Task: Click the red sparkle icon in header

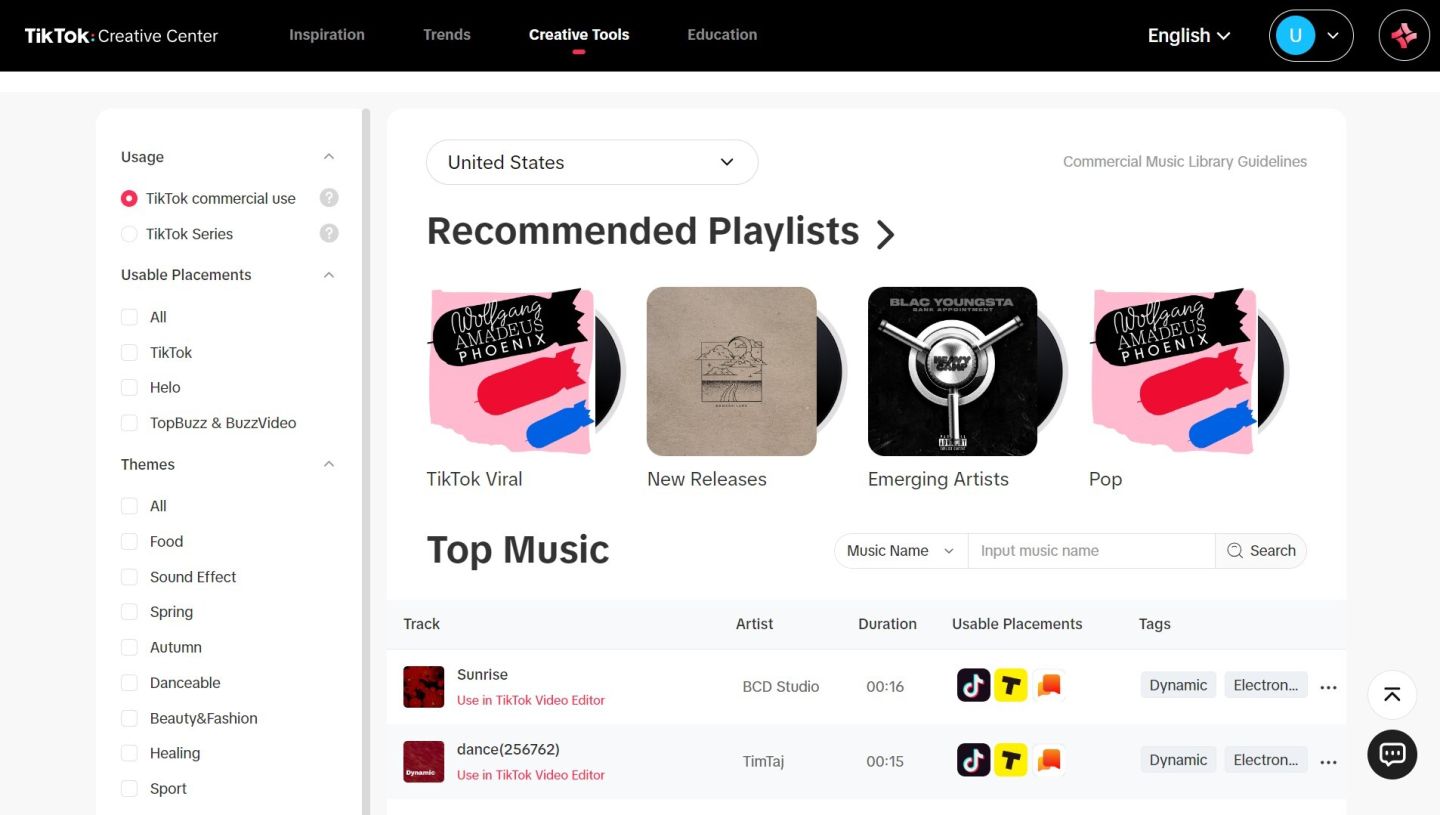Action: click(1404, 36)
